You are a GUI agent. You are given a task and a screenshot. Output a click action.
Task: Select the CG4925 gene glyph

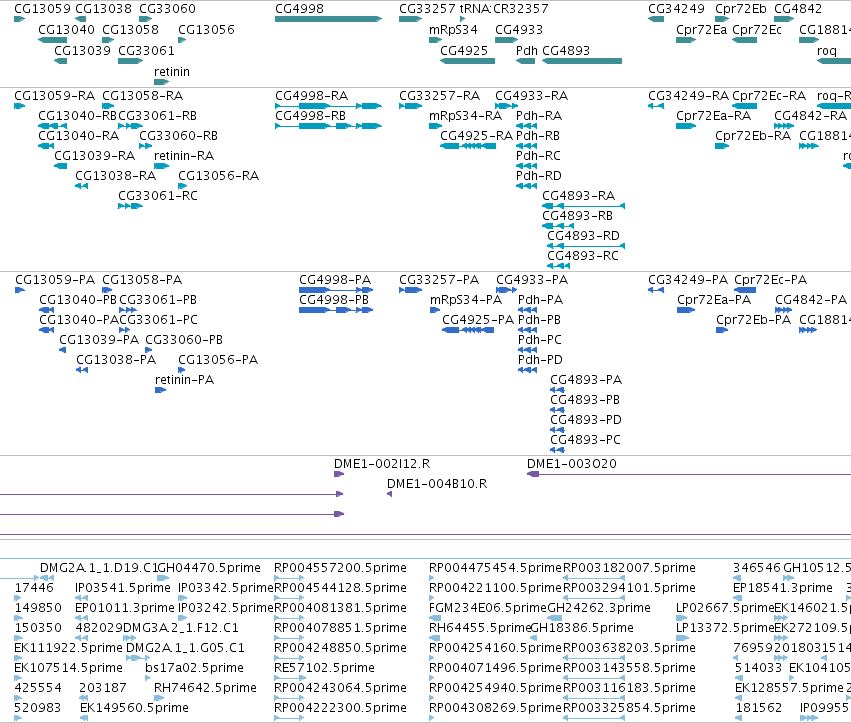[x=467, y=61]
